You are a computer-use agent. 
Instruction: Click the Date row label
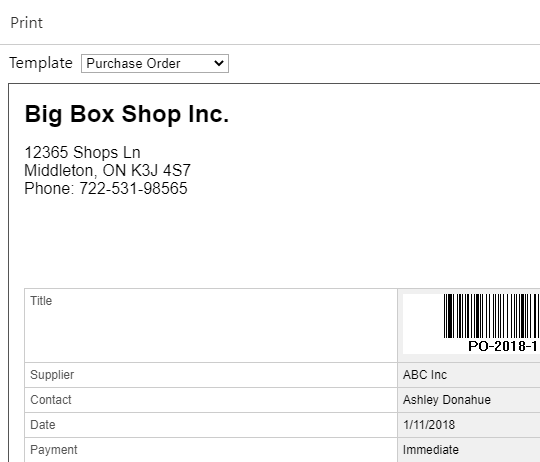pyautogui.click(x=43, y=424)
